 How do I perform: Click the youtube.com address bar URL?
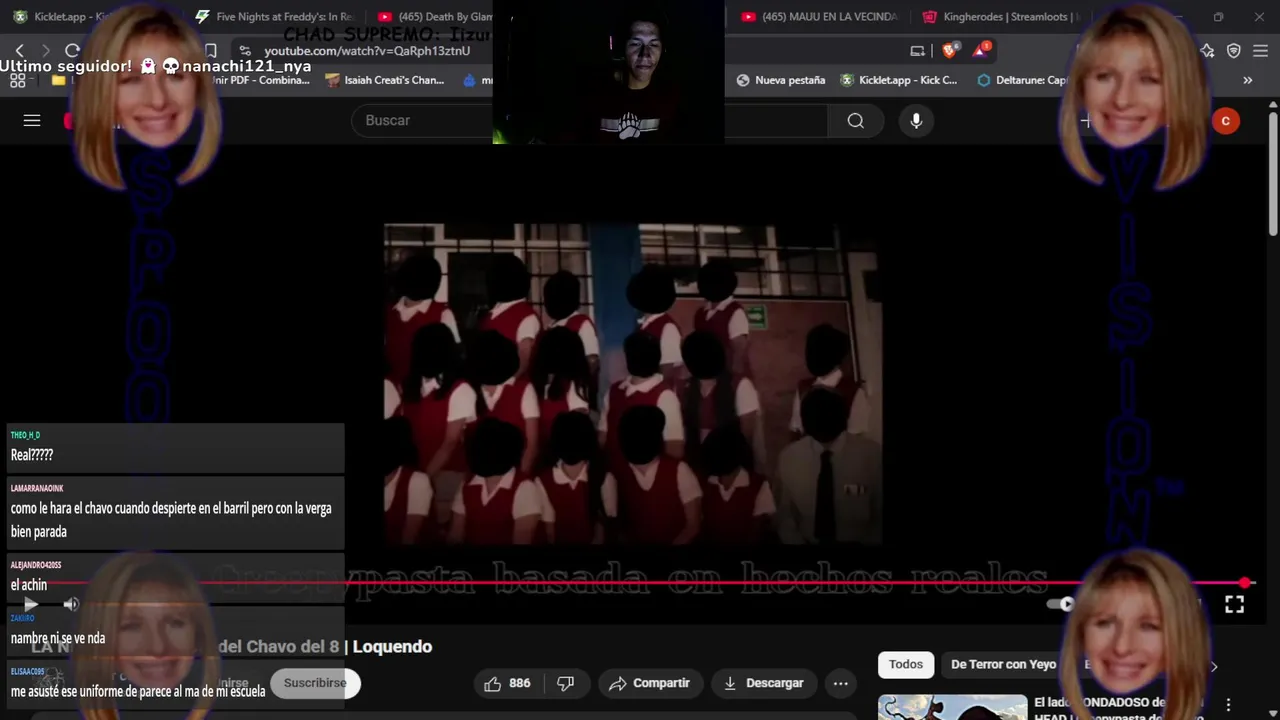click(x=367, y=50)
